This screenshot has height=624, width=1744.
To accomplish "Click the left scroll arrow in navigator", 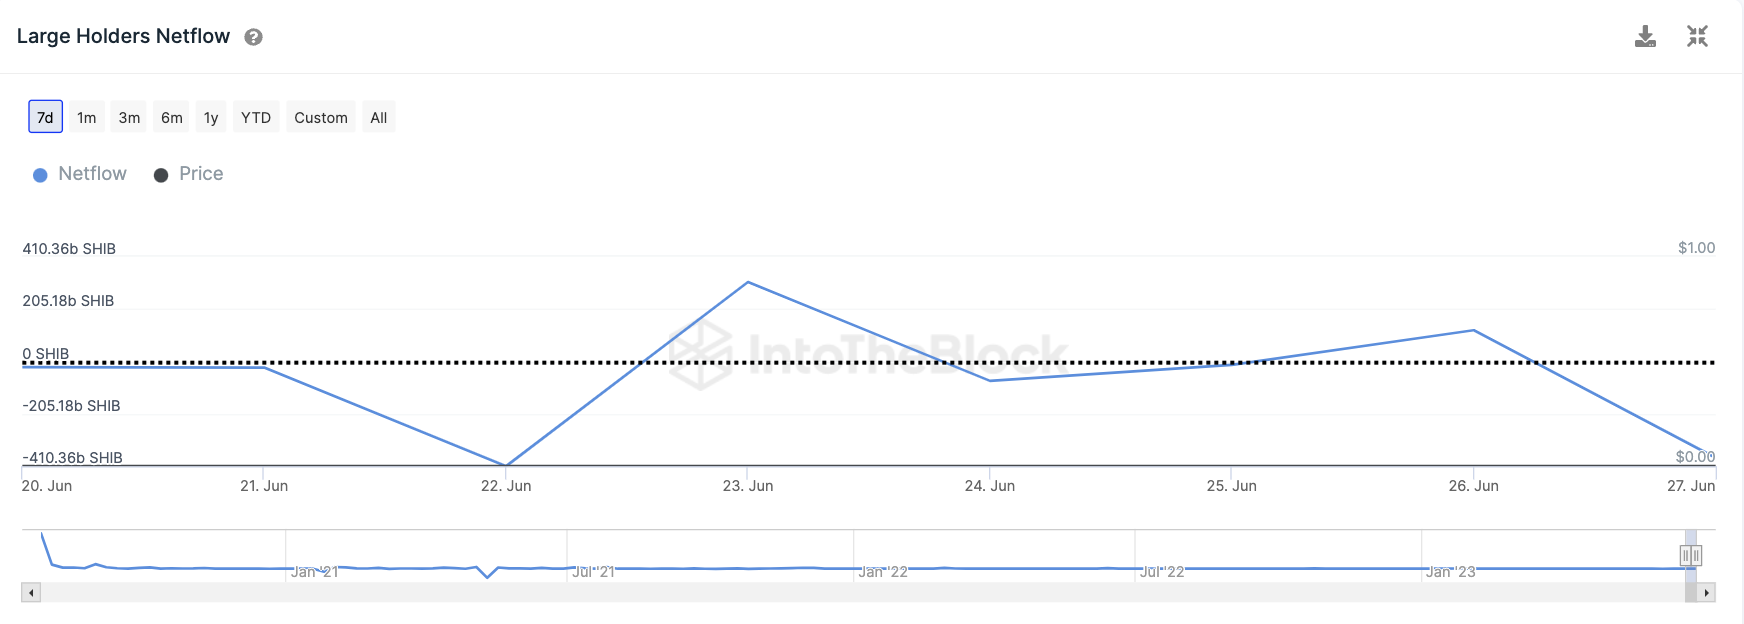I will (x=32, y=593).
